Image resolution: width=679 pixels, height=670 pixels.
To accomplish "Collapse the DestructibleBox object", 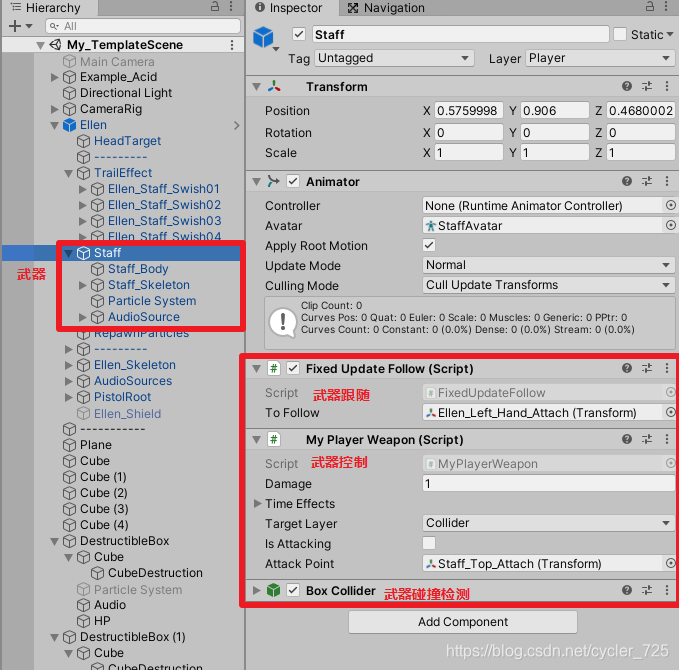I will (x=55, y=541).
